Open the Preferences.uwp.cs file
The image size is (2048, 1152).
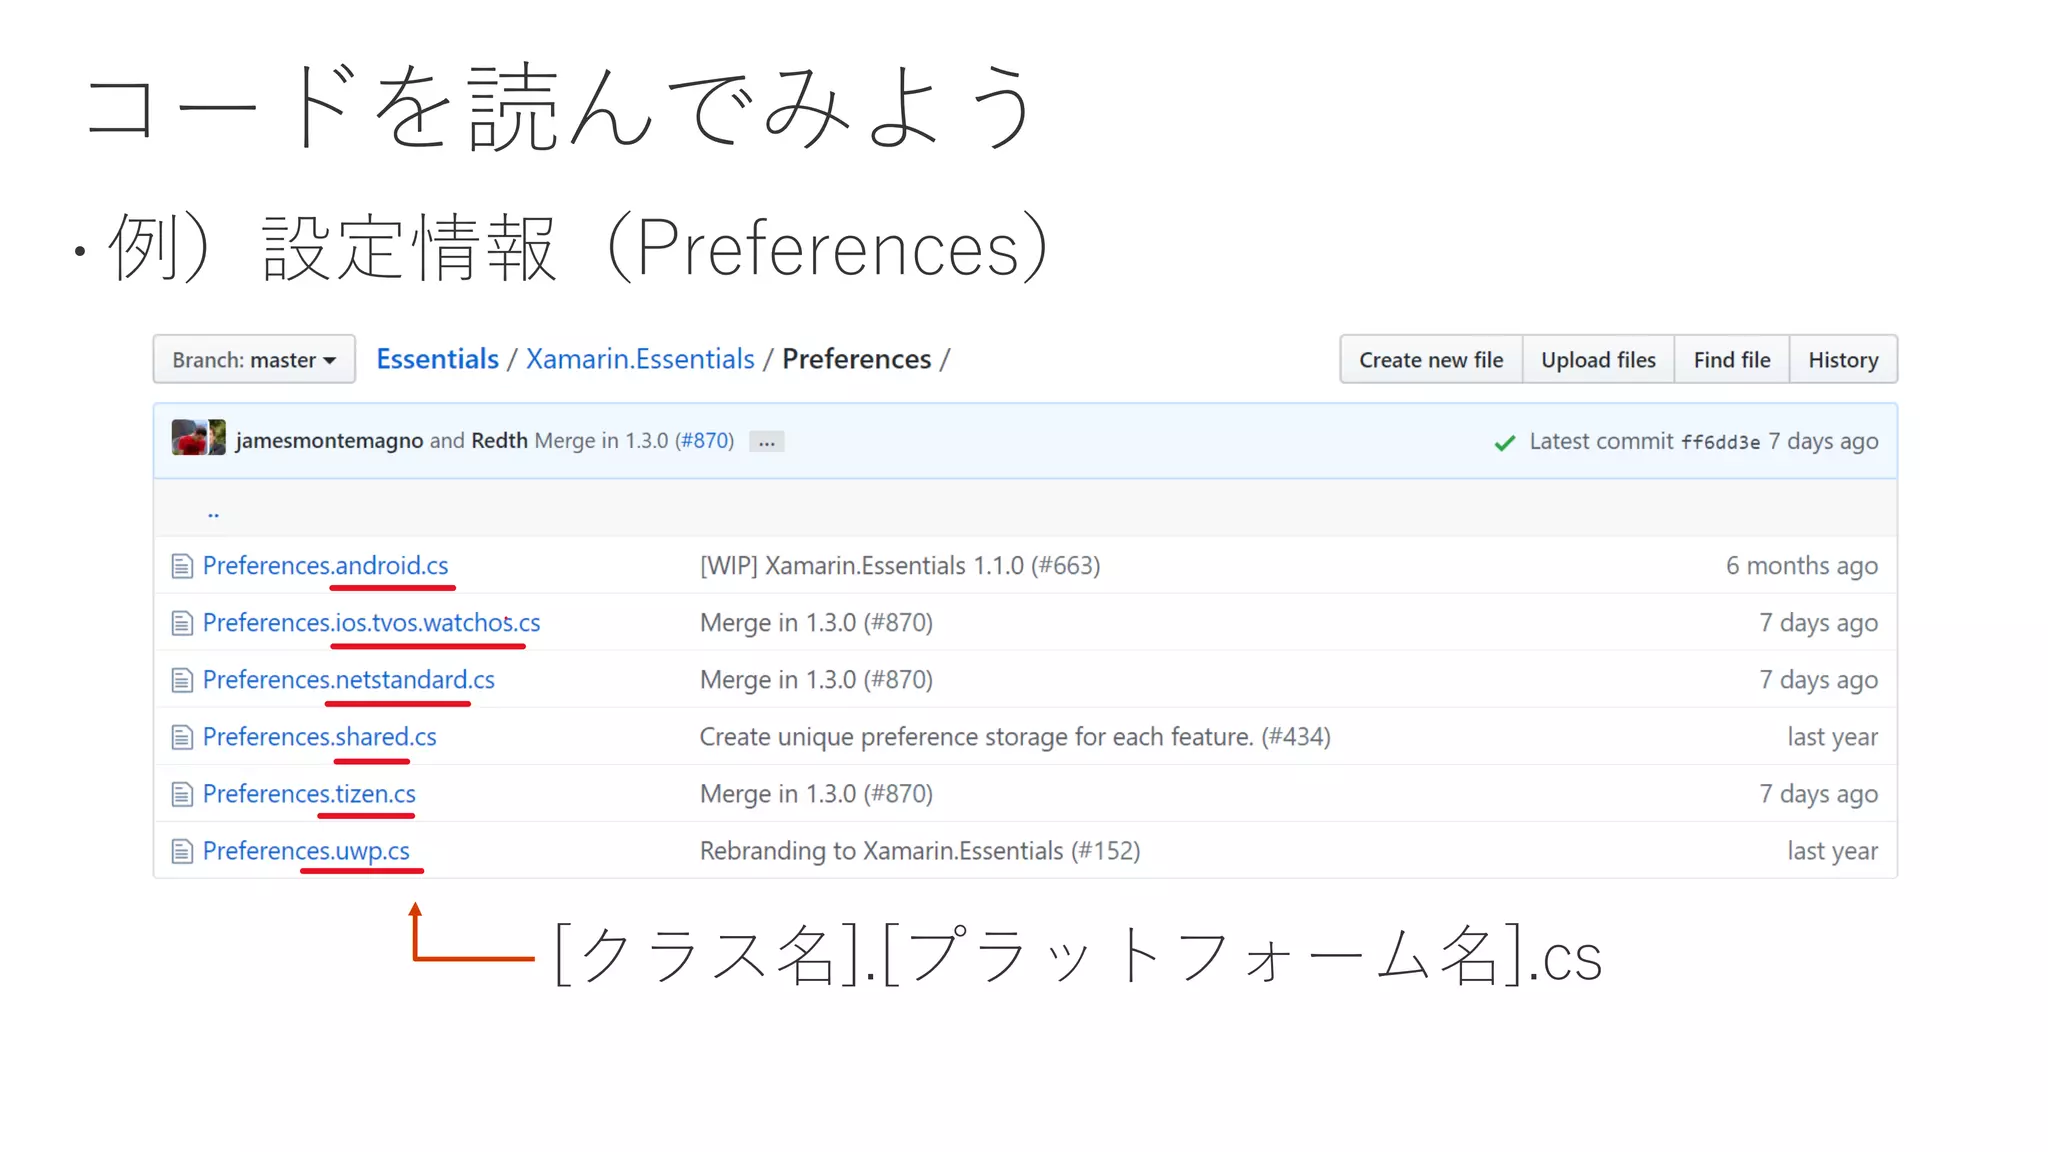(x=306, y=851)
